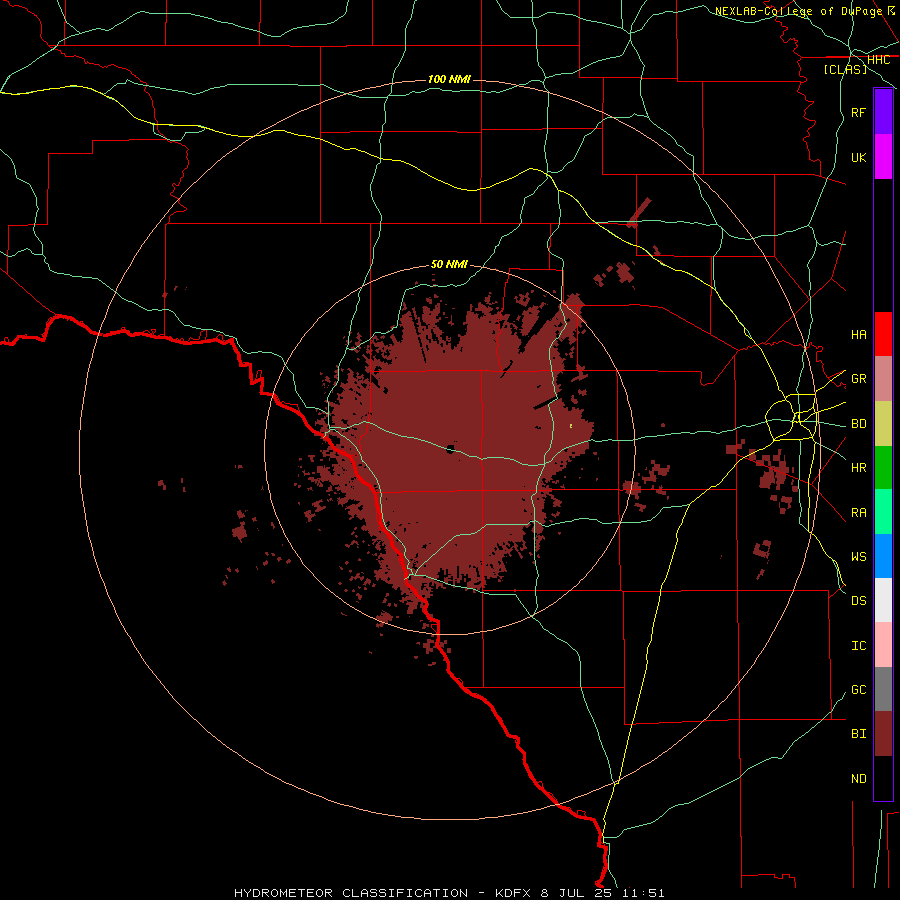Screen dimensions: 900x900
Task: Click the 100 NMI range ring label
Action: pos(449,79)
